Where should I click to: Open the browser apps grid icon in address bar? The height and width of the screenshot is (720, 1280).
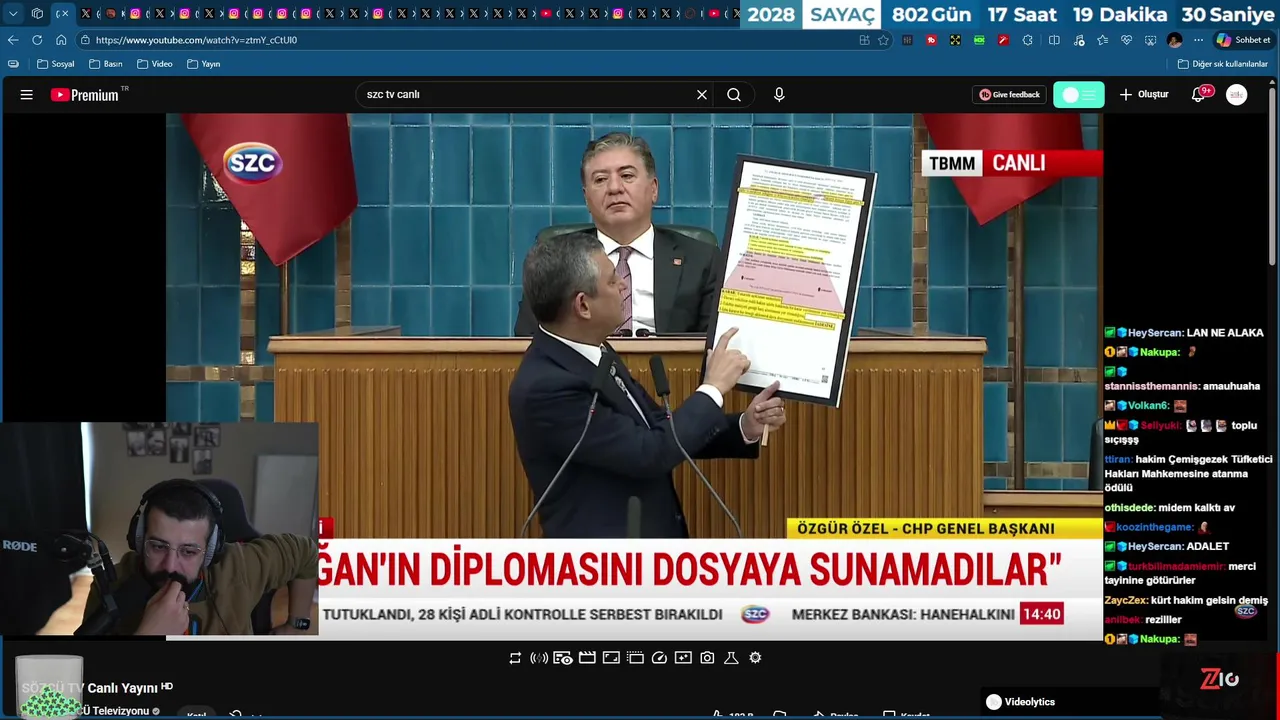[864, 40]
